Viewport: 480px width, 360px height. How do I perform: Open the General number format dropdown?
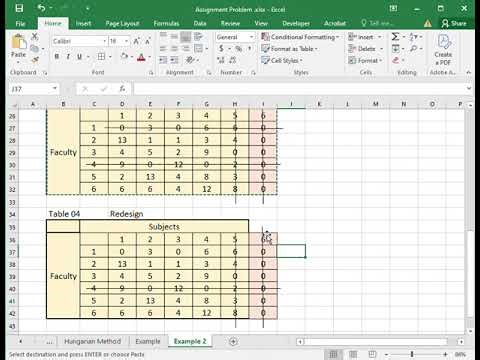point(252,37)
